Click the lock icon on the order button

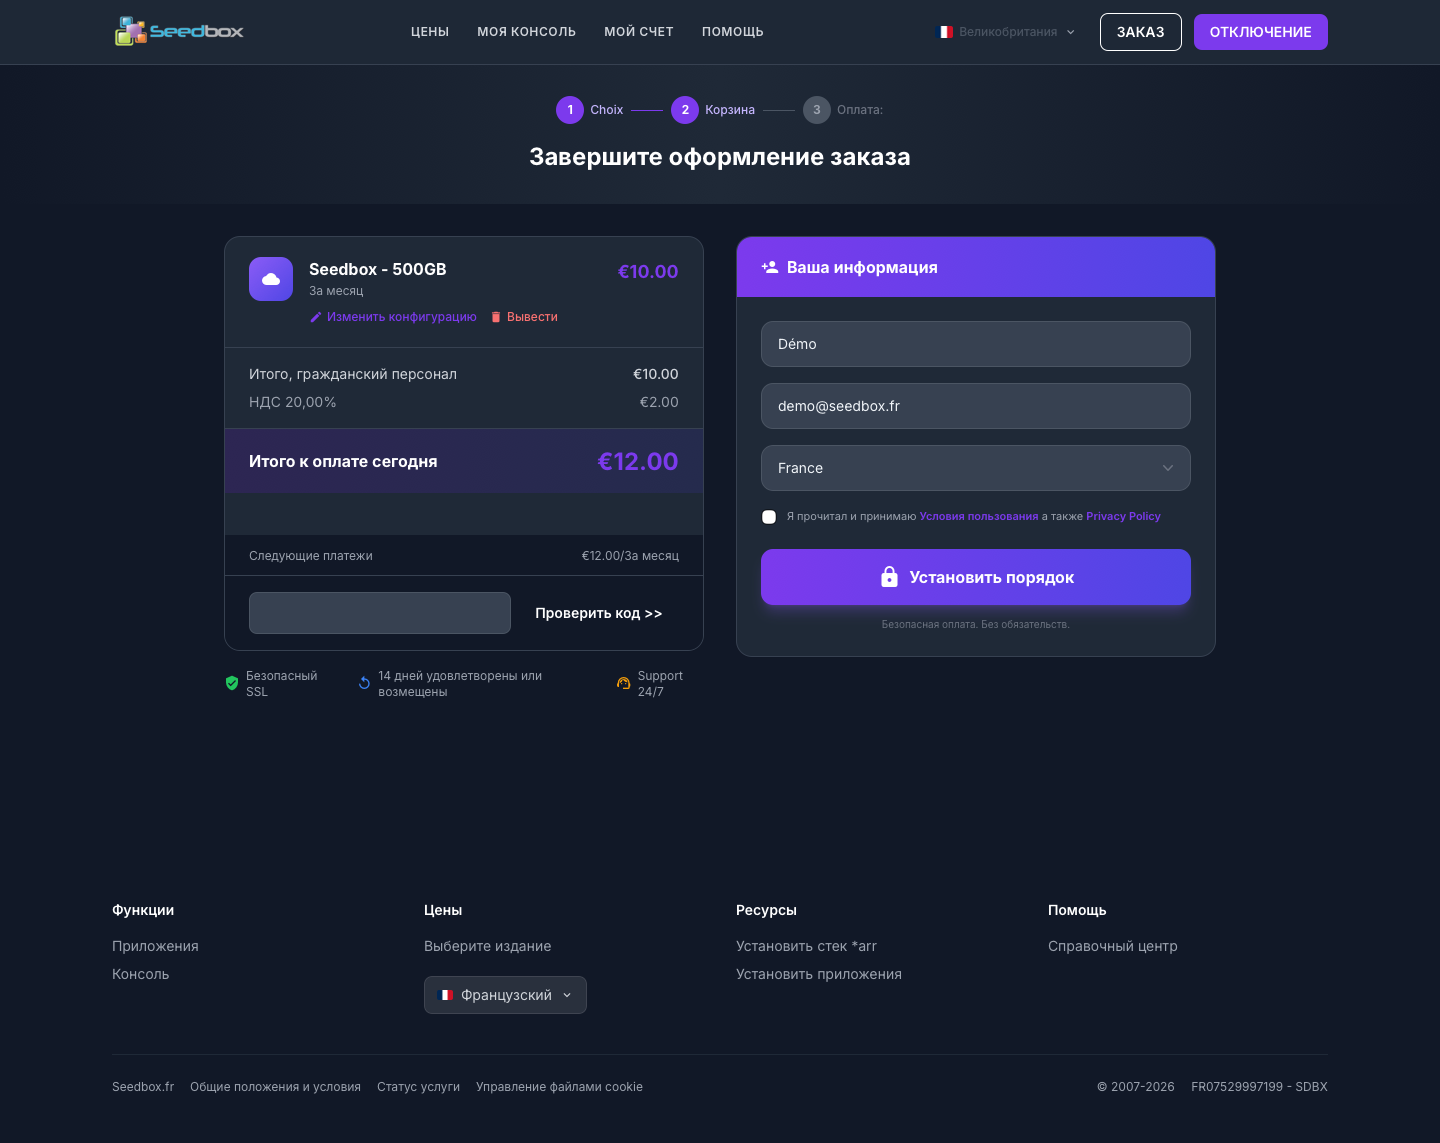889,577
